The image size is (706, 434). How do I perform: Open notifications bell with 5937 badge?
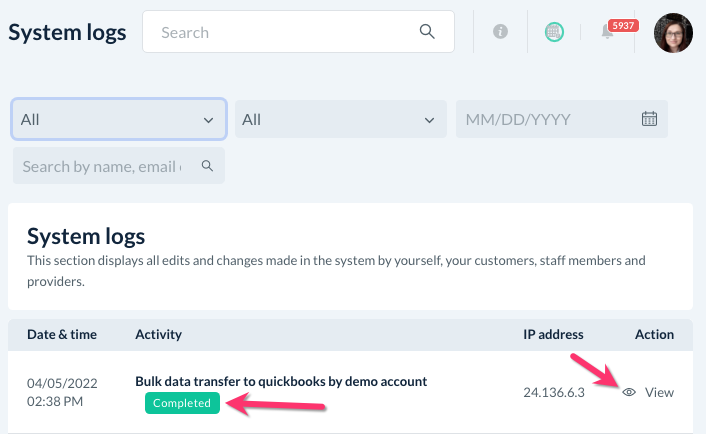pos(608,32)
